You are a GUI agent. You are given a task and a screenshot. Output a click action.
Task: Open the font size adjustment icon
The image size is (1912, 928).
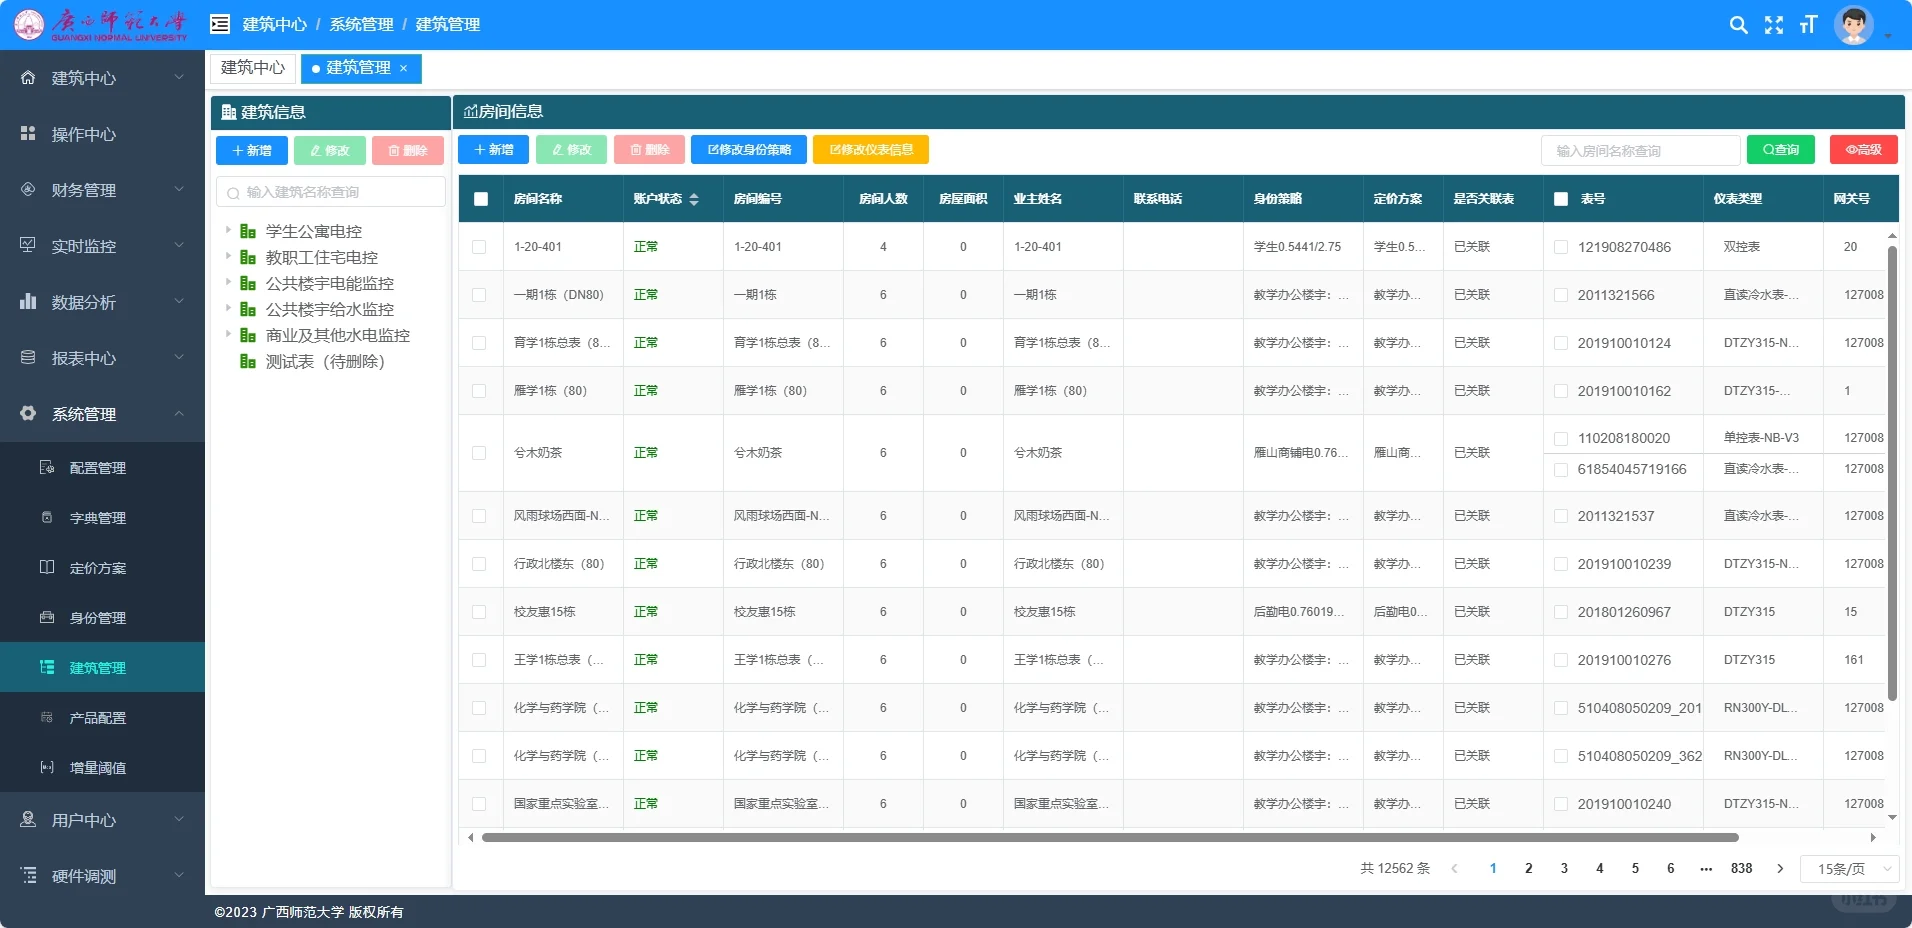coord(1808,25)
